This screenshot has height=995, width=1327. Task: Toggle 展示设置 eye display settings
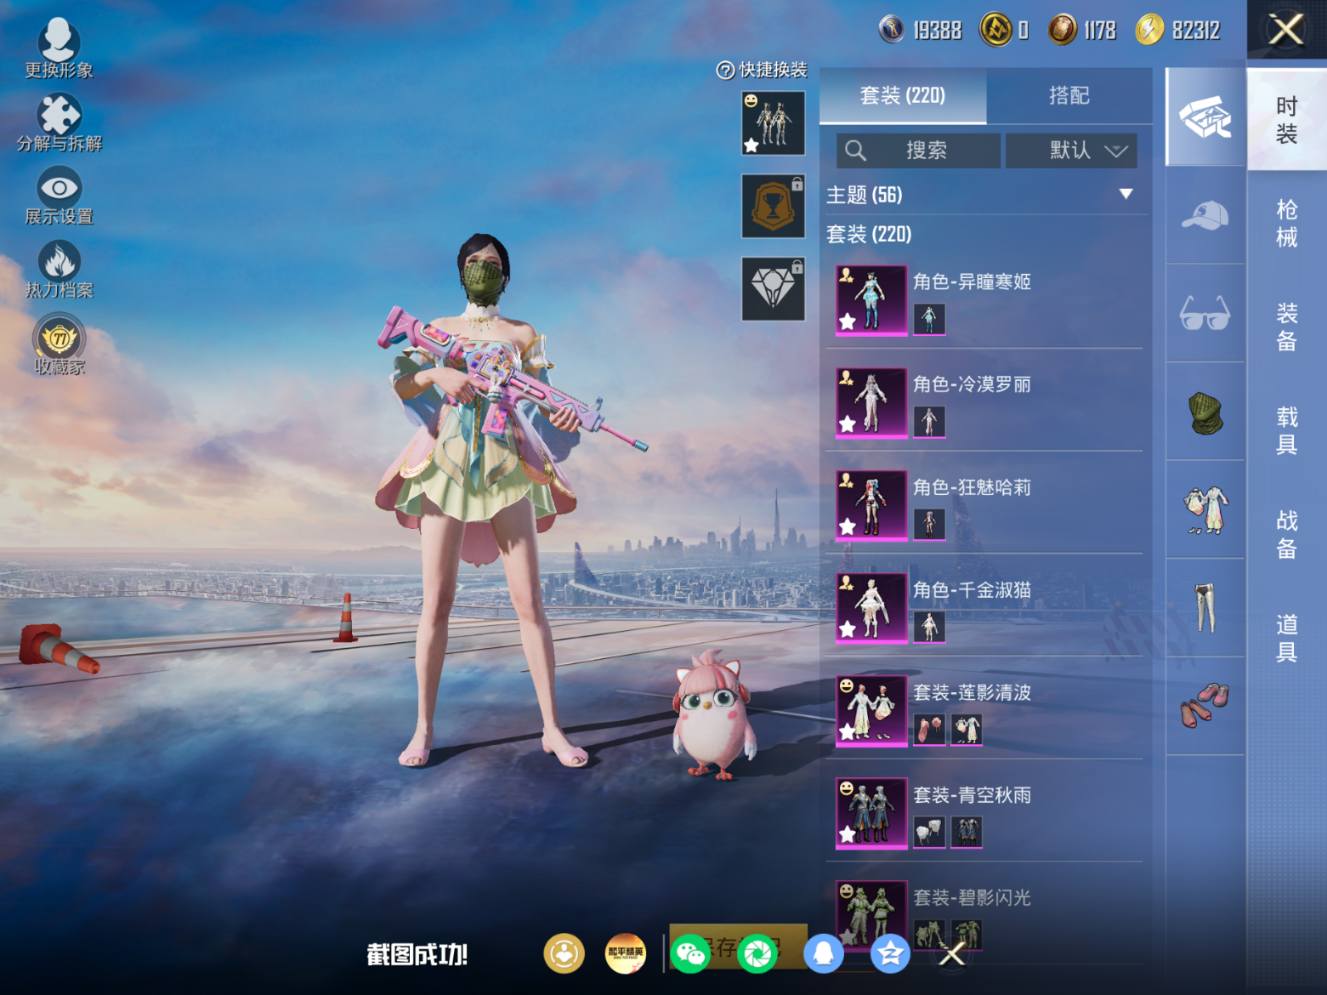pos(59,195)
